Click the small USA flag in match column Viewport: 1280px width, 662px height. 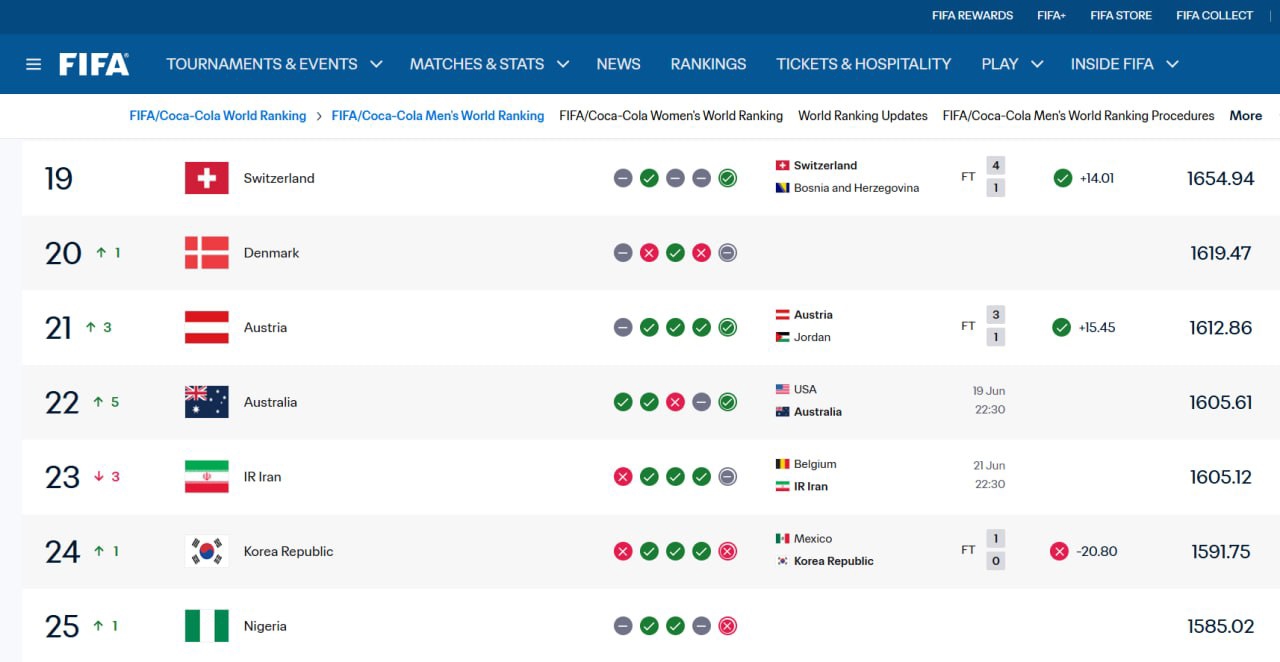pyautogui.click(x=783, y=389)
